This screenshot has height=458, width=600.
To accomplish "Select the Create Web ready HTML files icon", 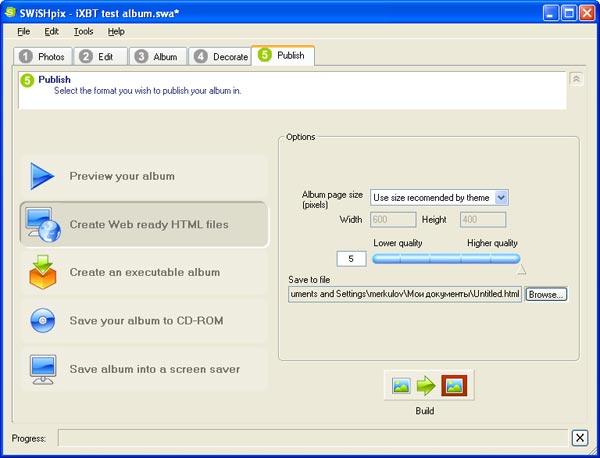I will pyautogui.click(x=43, y=225).
